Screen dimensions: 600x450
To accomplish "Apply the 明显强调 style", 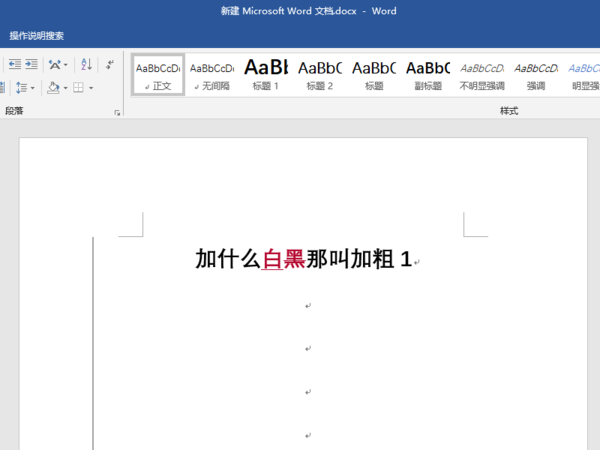I will point(583,75).
